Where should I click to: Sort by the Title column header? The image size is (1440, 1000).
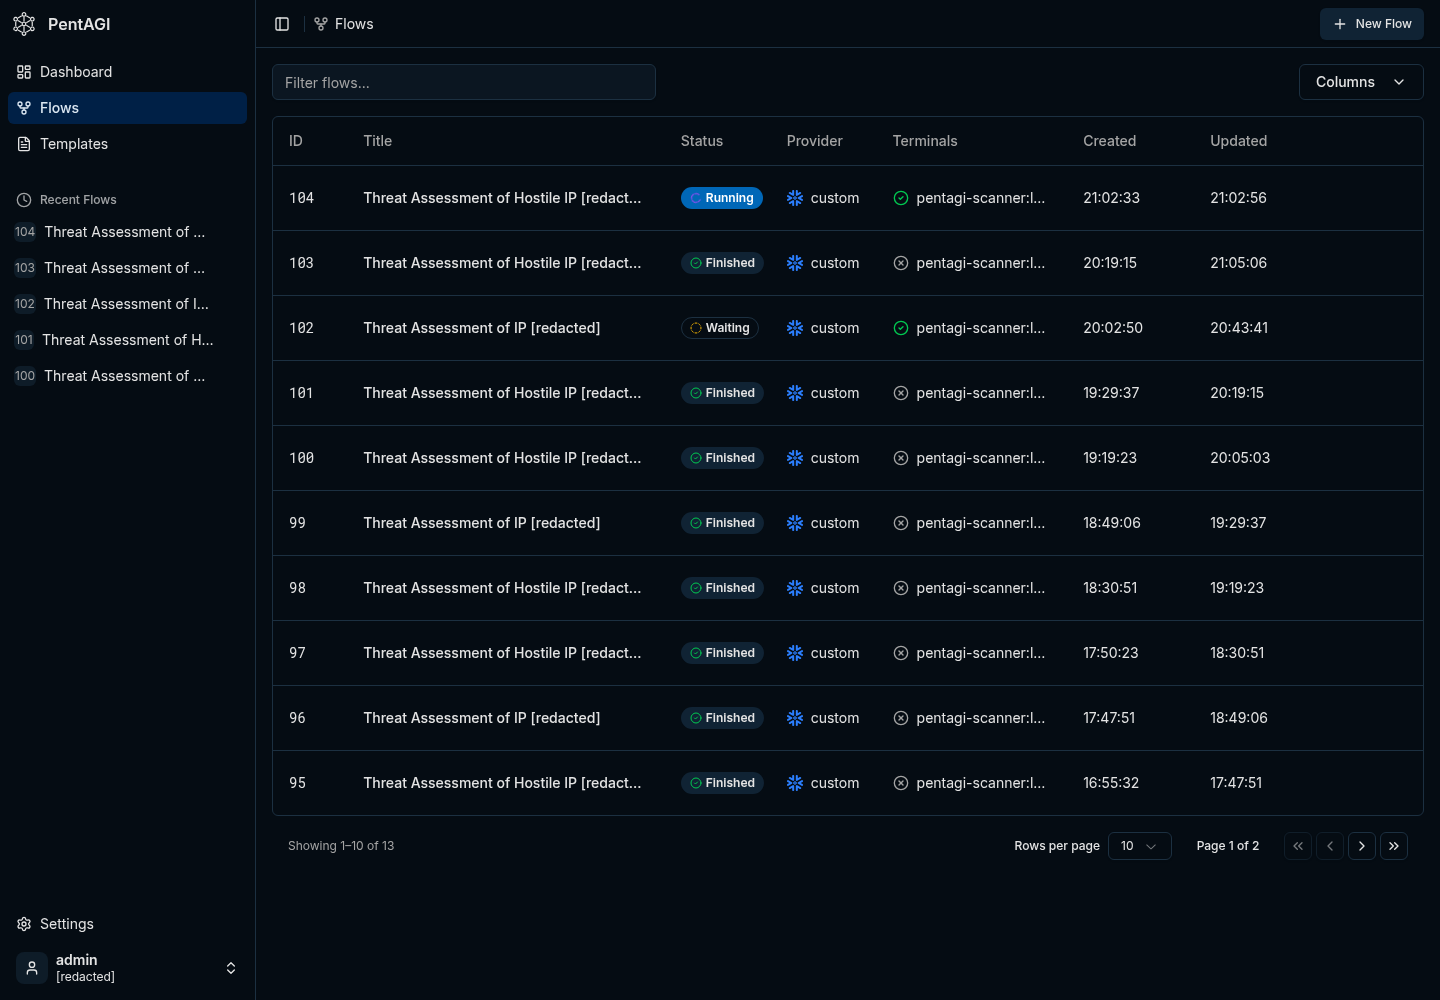pos(378,141)
